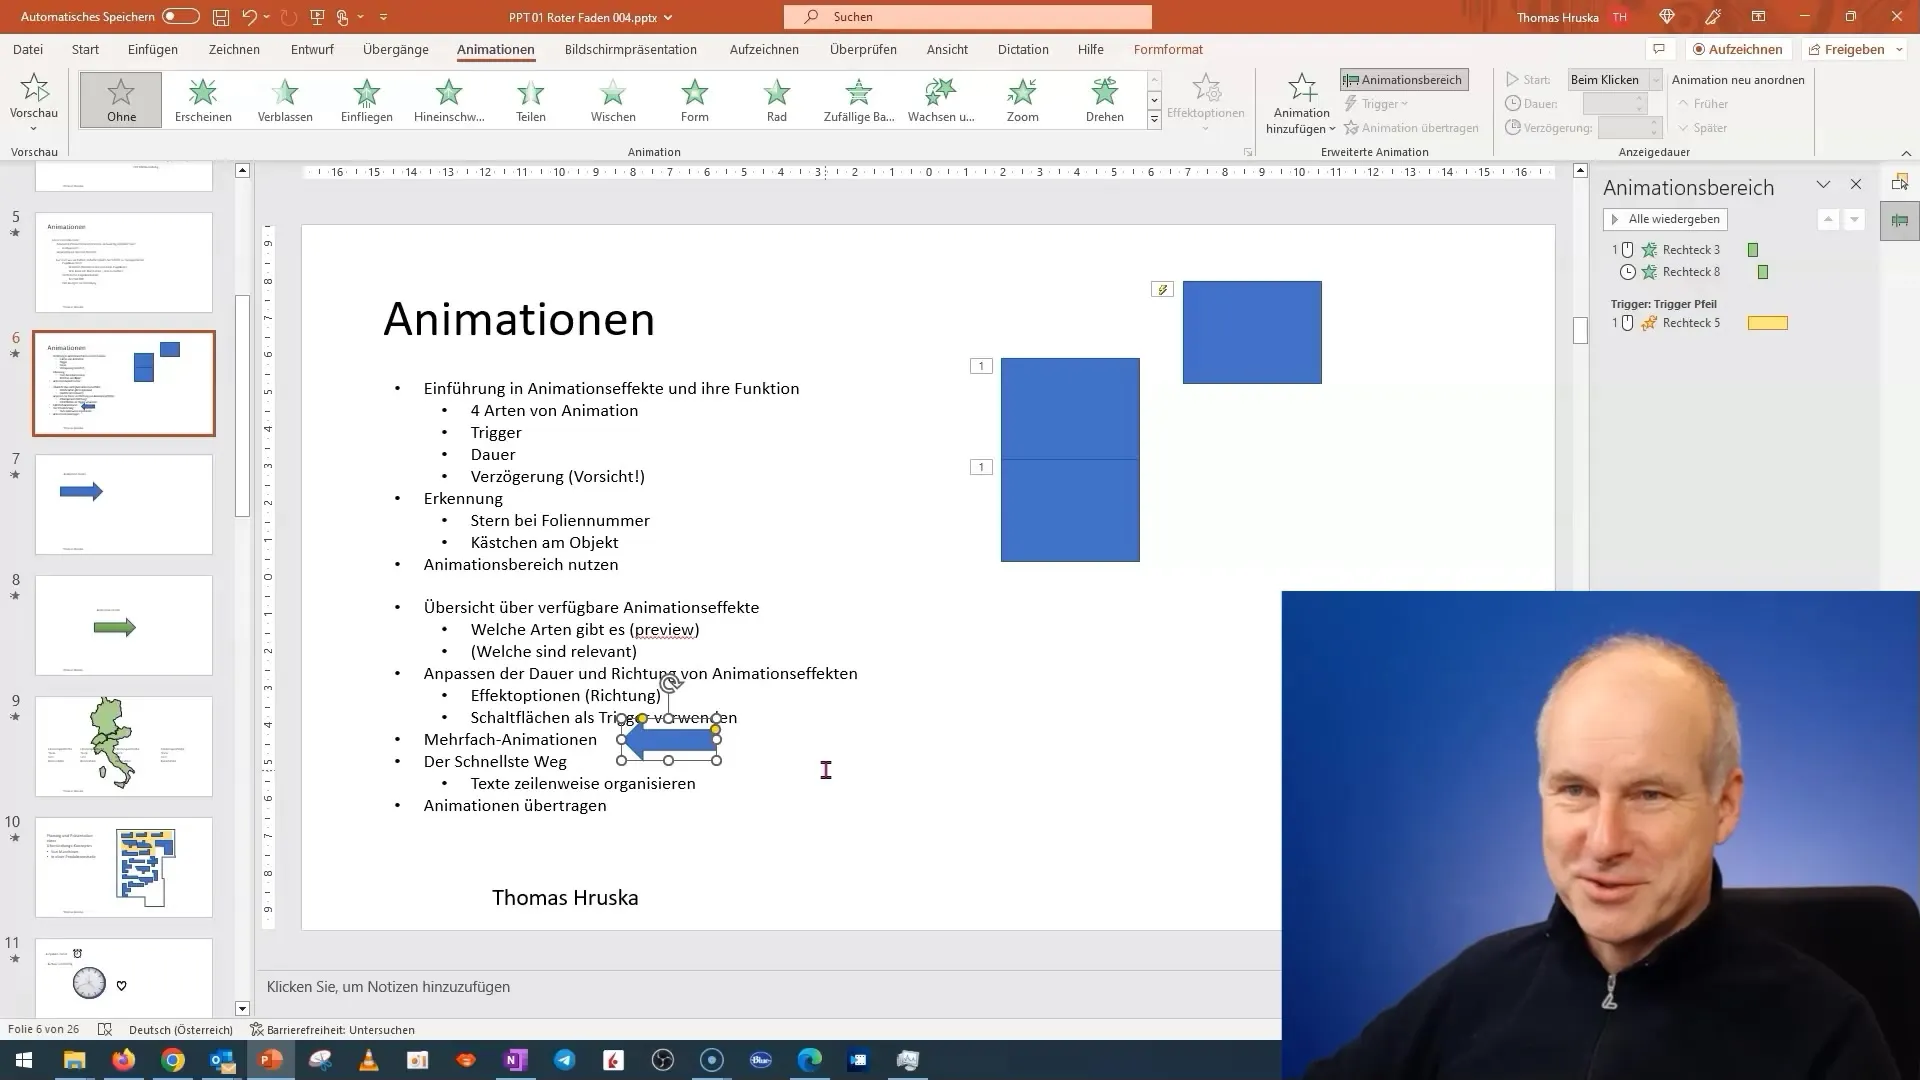Open the Animationen ribbon tab

coord(496,49)
